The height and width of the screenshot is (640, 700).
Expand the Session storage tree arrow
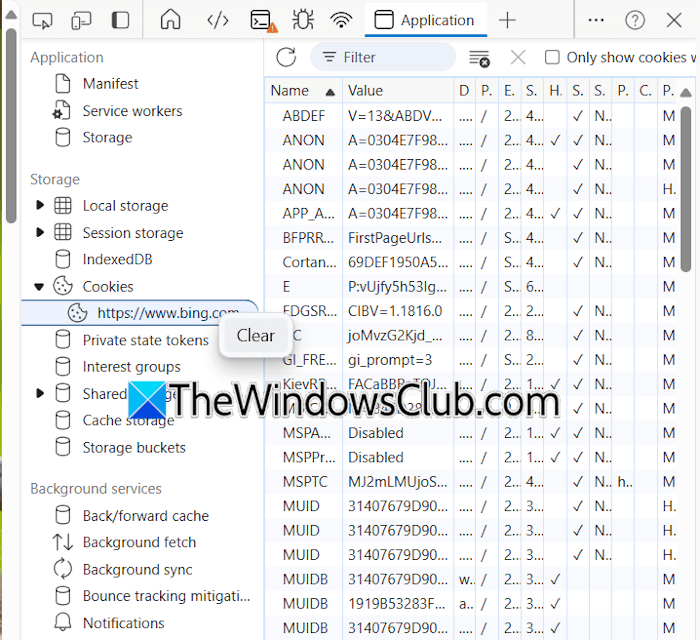40,233
